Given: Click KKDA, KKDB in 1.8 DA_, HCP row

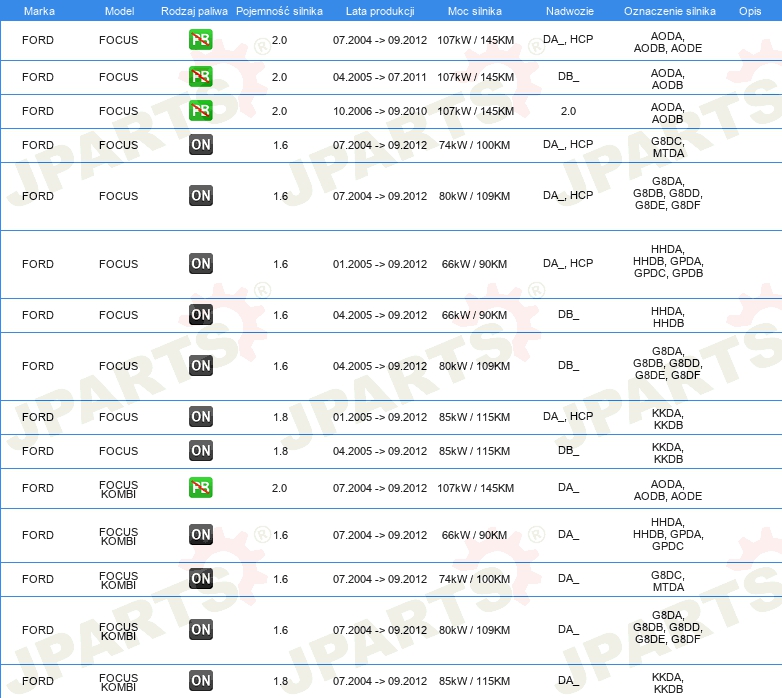Looking at the screenshot, I should pyautogui.click(x=668, y=419).
